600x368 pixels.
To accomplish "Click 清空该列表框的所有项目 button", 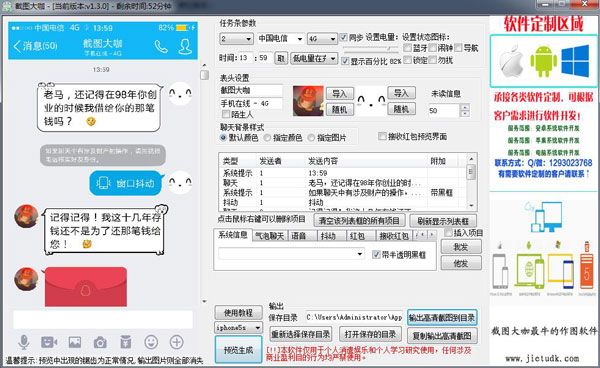I will tap(359, 221).
